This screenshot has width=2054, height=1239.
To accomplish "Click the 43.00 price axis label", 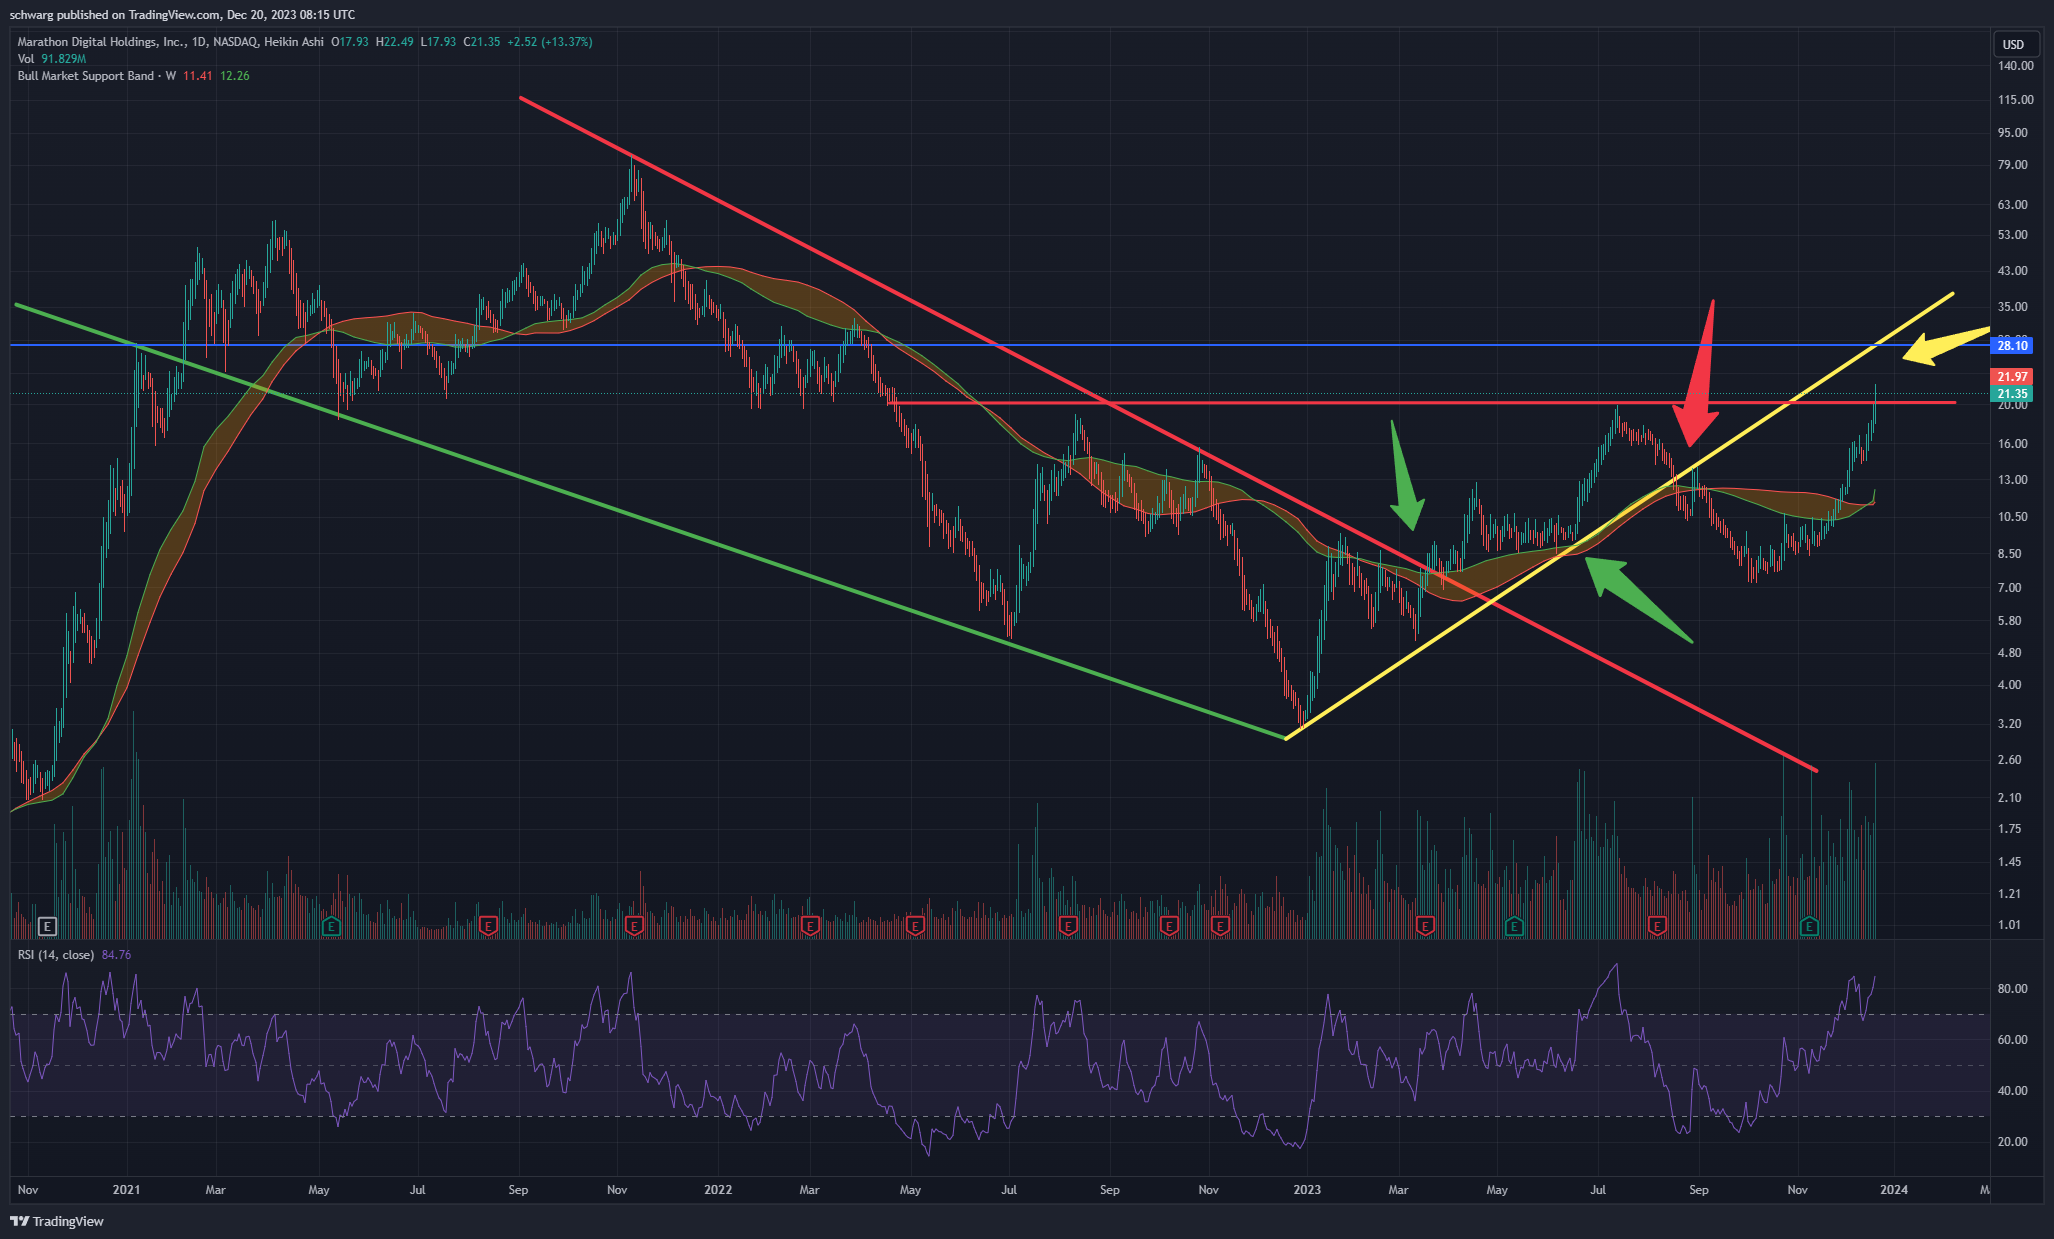I will 2013,271.
